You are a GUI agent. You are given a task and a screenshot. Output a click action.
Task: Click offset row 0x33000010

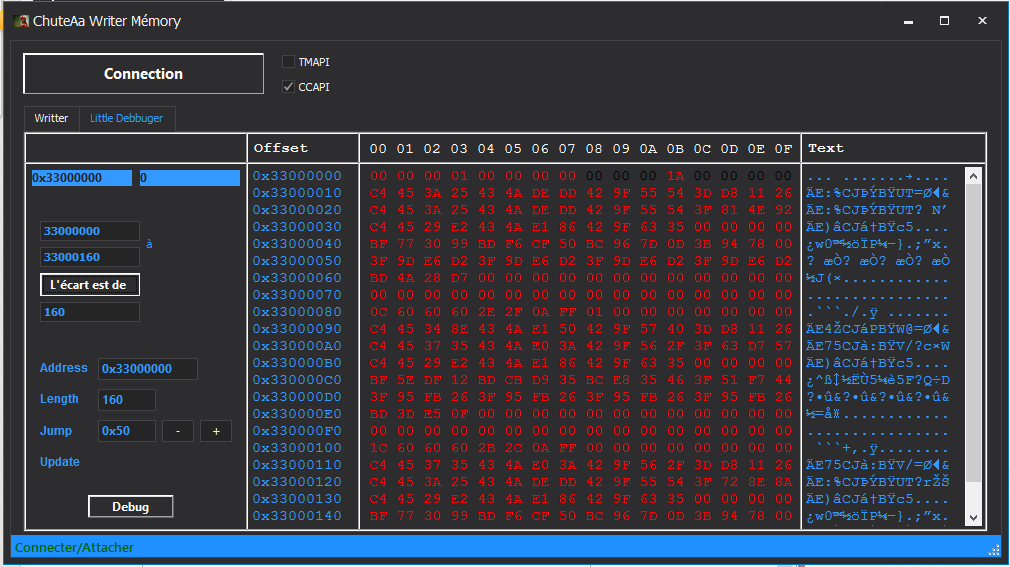(297, 193)
